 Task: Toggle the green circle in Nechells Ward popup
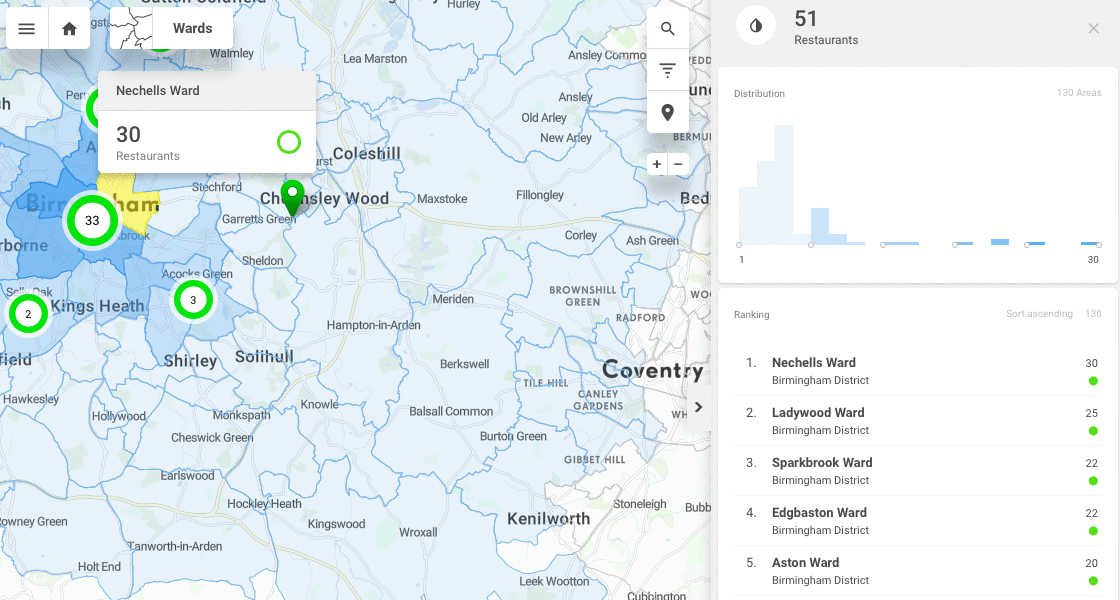(289, 142)
